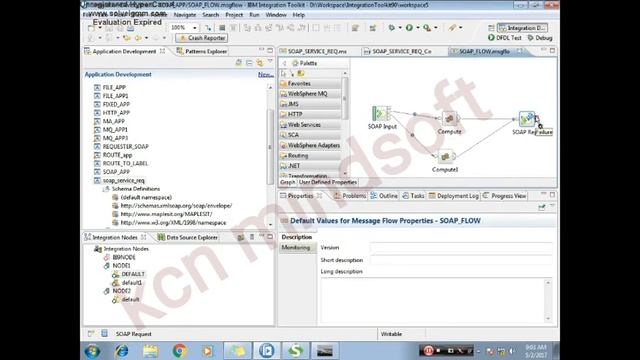
Task: Open the Tasks tab
Action: click(413, 196)
